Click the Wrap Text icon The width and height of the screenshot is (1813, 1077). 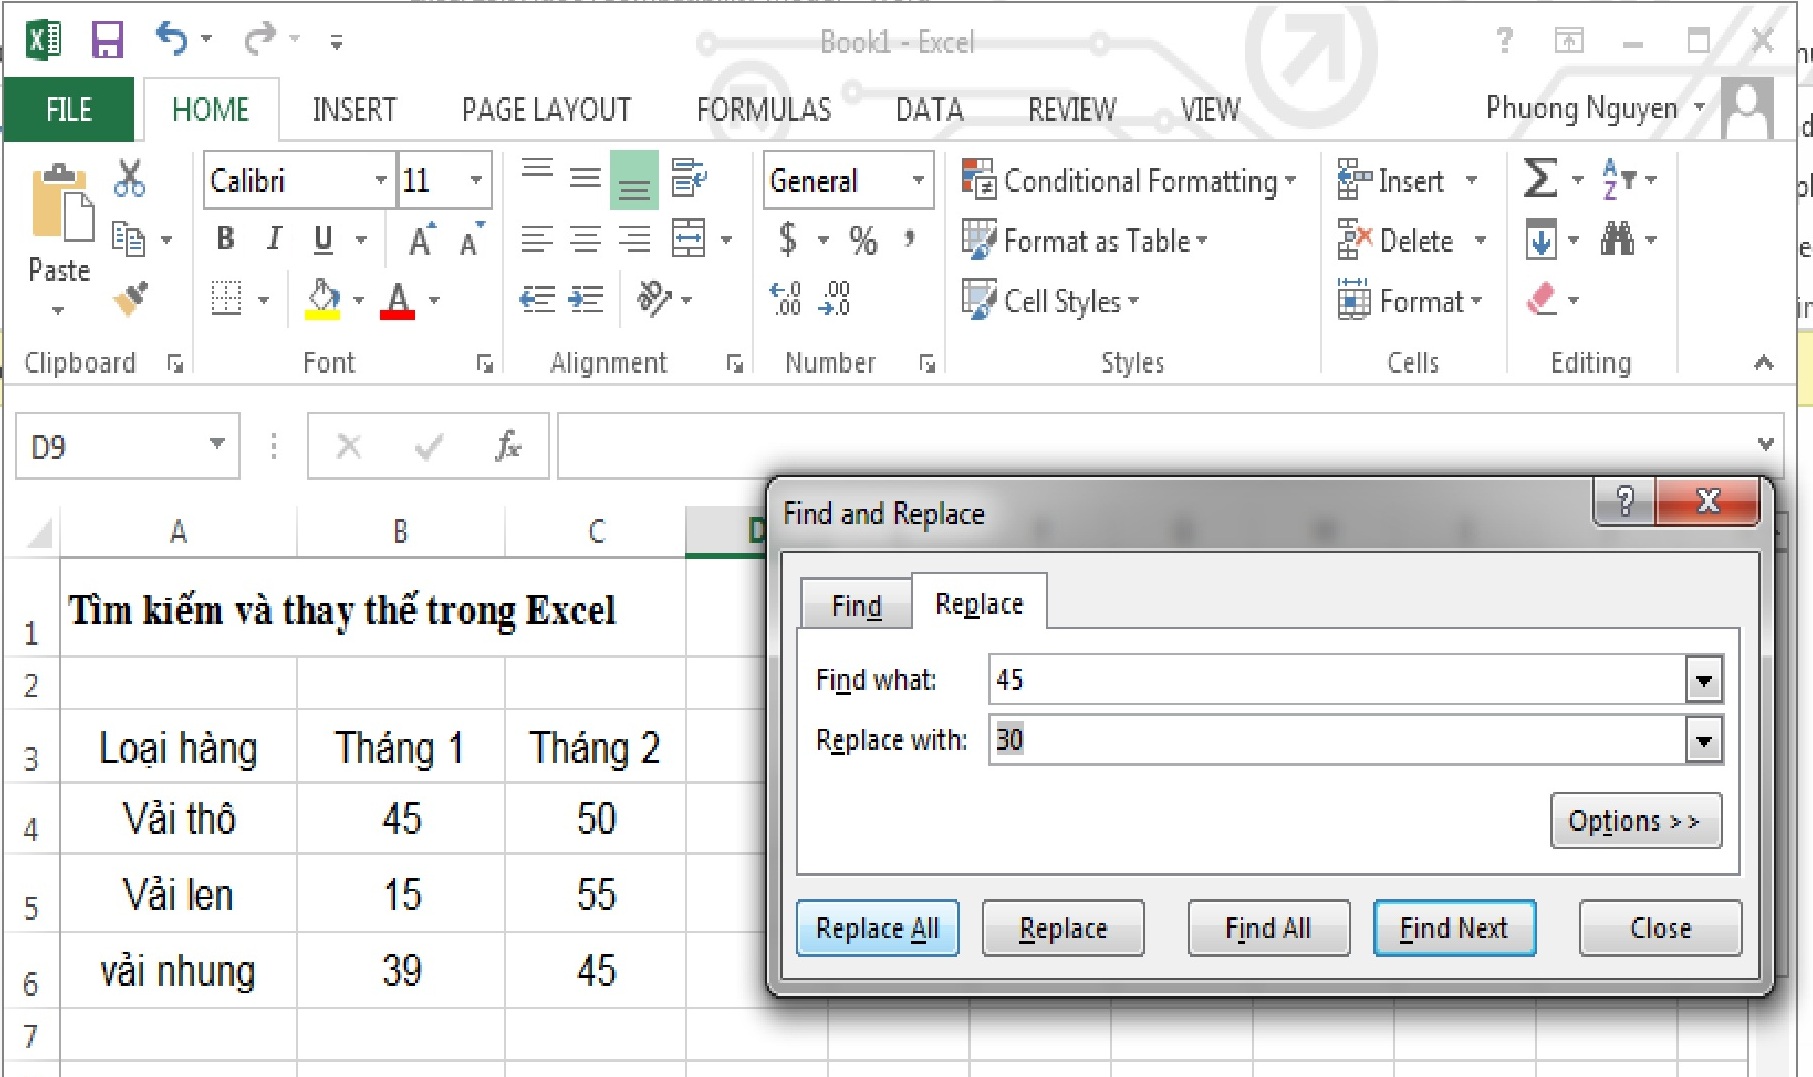click(x=688, y=179)
